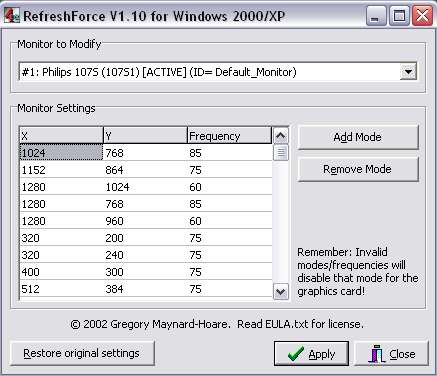This screenshot has height=376, width=437.
Task: Select the Philips 107S monitor combo box
Action: [x=218, y=71]
